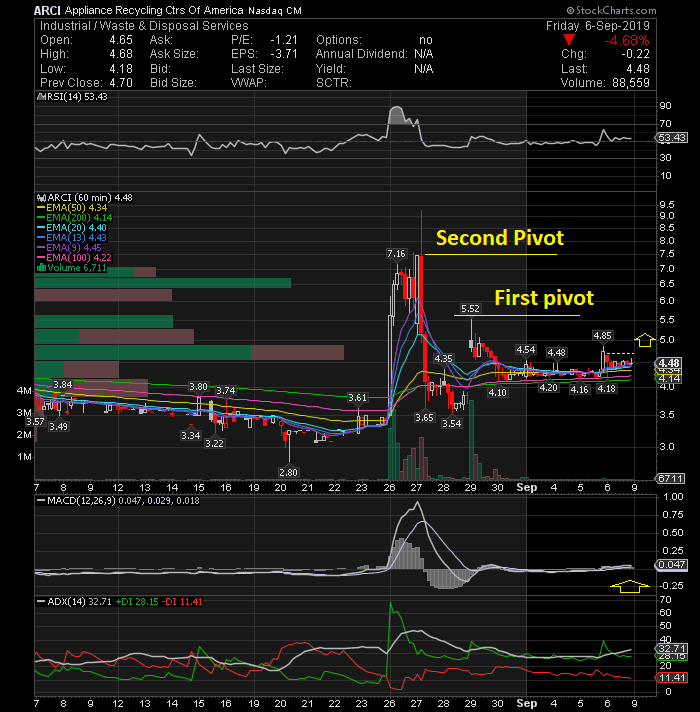Click the 3.34 price low label
Screen dimensions: 700x712
[191, 435]
